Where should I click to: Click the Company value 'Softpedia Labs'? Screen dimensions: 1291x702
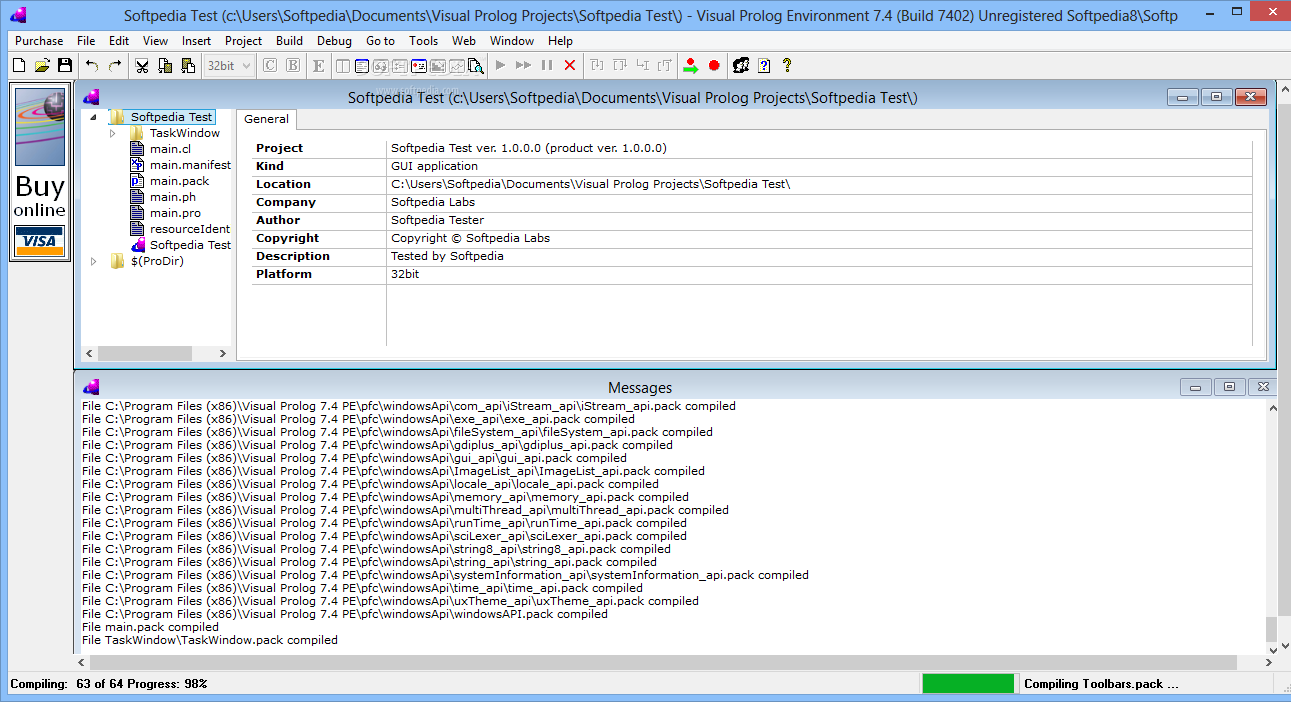433,202
